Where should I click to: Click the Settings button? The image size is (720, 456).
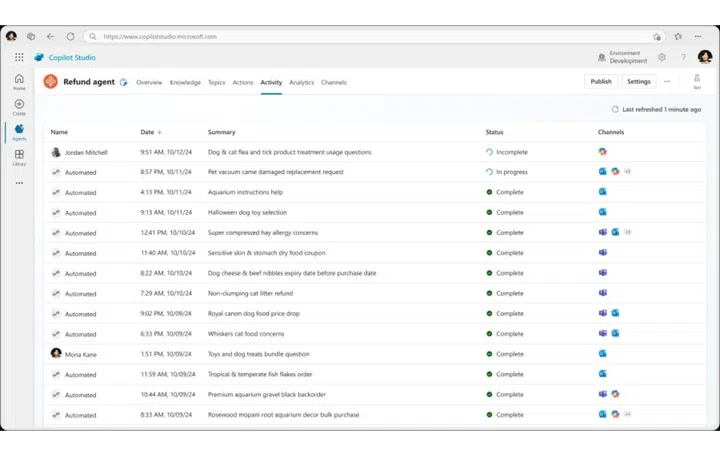pos(639,82)
